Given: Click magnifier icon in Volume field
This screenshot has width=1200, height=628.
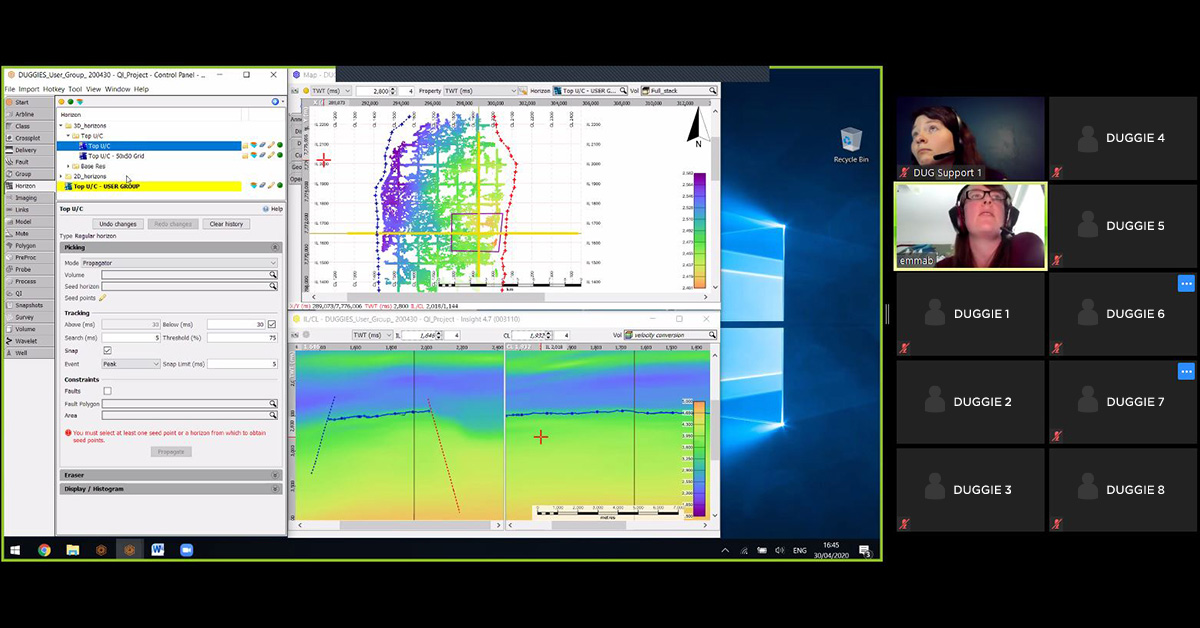Looking at the screenshot, I should pyautogui.click(x=273, y=274).
